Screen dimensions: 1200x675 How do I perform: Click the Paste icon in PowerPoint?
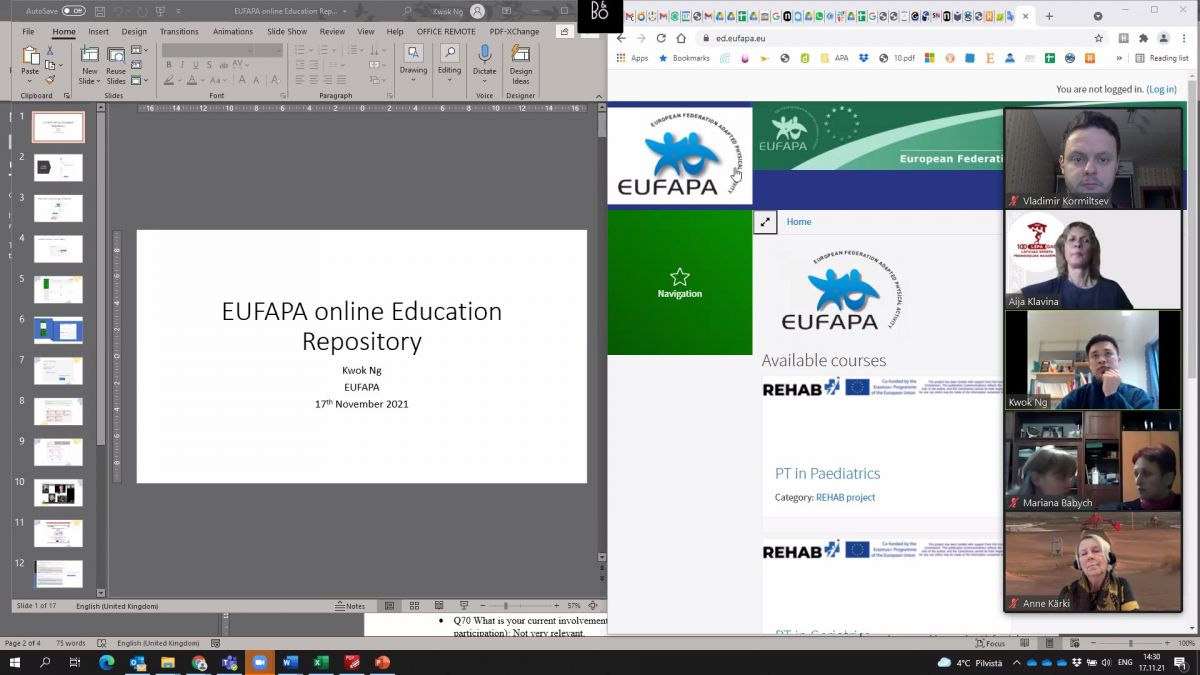[30, 55]
